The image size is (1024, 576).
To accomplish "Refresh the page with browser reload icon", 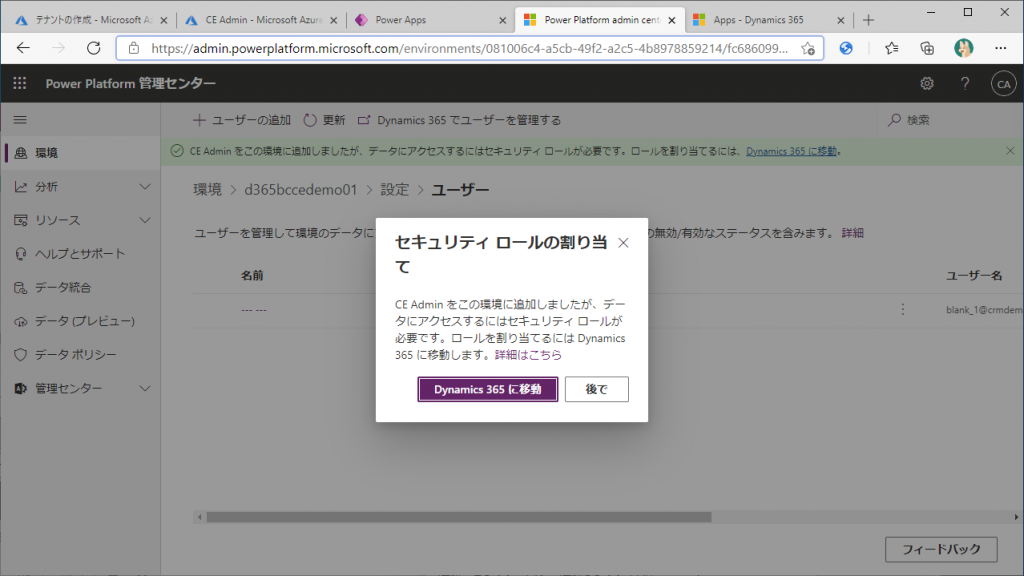I will (94, 48).
